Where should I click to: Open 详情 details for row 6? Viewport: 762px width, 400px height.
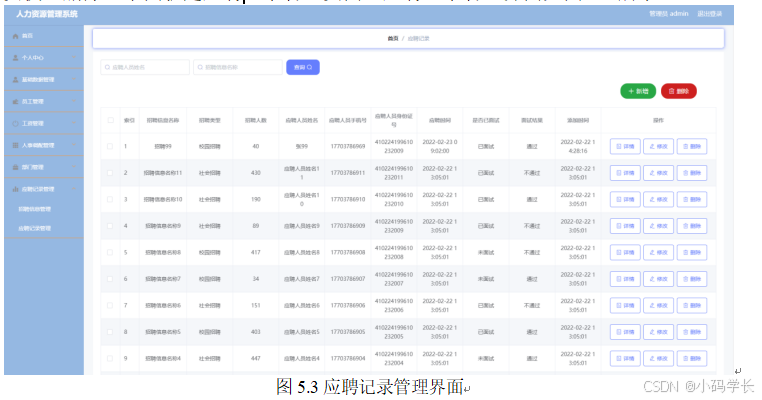[x=625, y=279]
